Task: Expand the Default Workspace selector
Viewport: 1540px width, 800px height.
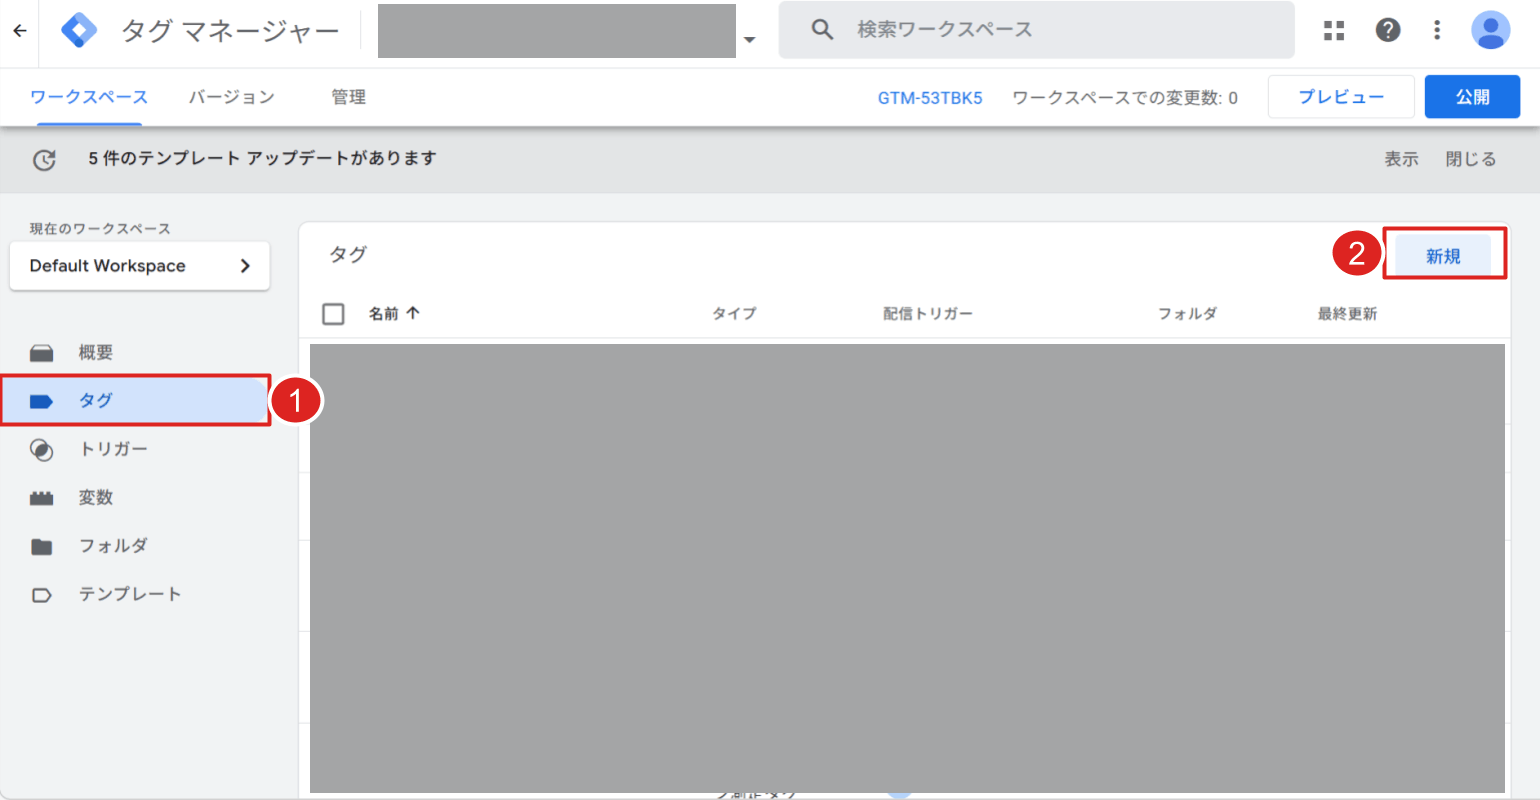Action: click(139, 266)
